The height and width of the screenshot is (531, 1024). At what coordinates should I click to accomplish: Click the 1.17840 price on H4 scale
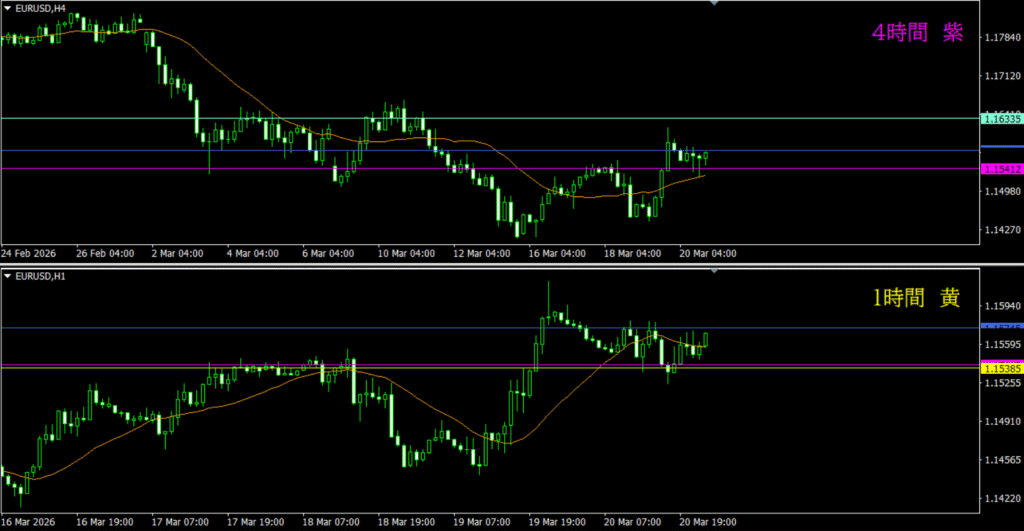click(x=1001, y=38)
